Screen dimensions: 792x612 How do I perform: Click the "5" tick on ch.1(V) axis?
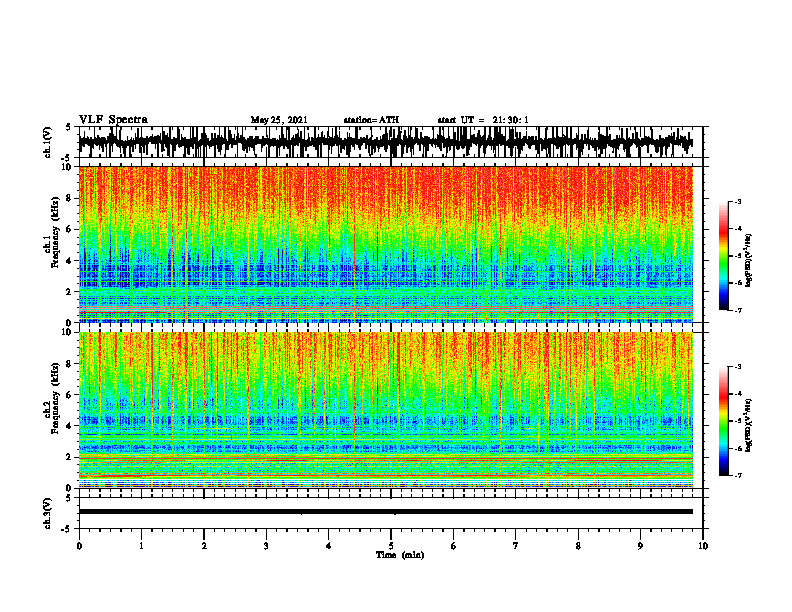click(x=69, y=127)
